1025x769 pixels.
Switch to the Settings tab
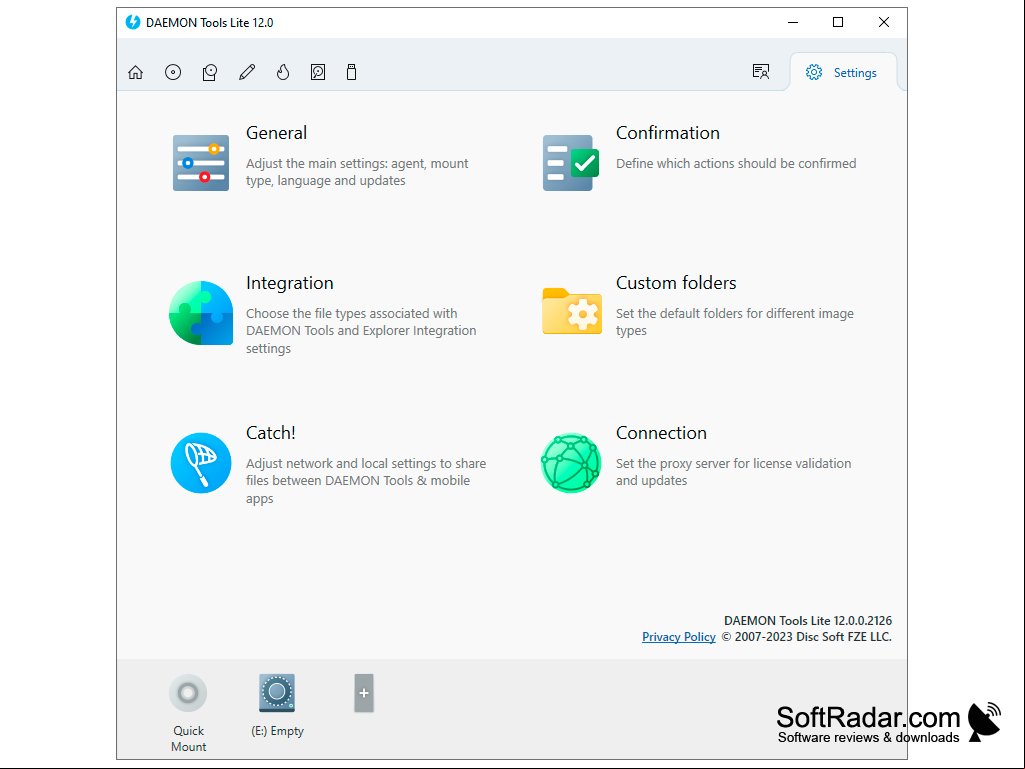[x=843, y=73]
